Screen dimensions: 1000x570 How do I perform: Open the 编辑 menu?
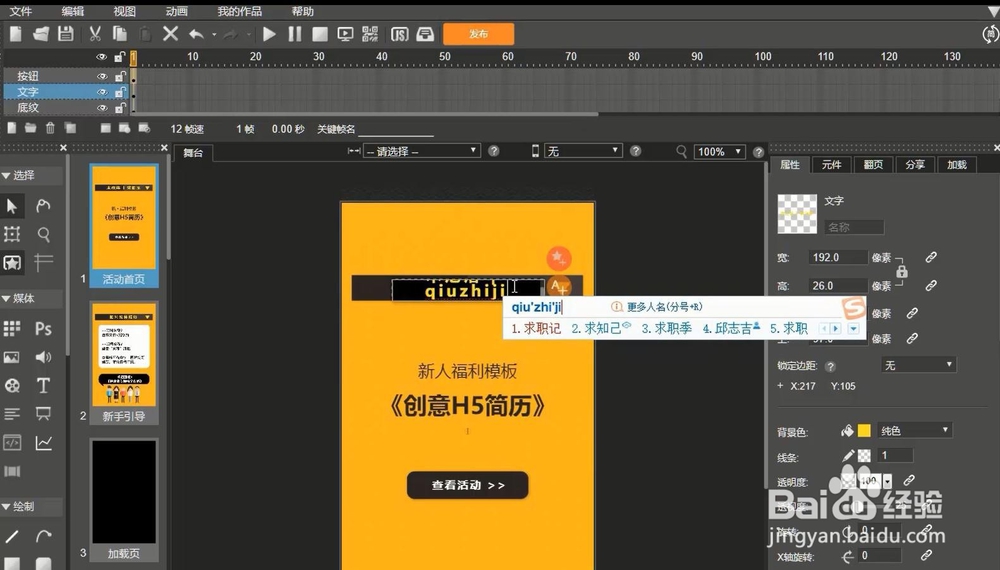pos(73,11)
